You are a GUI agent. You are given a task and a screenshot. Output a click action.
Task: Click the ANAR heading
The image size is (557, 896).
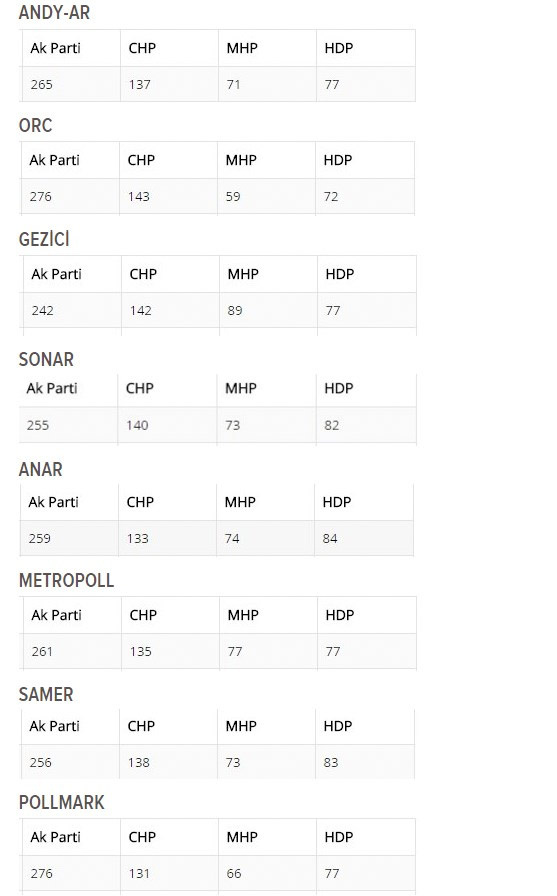point(41,470)
